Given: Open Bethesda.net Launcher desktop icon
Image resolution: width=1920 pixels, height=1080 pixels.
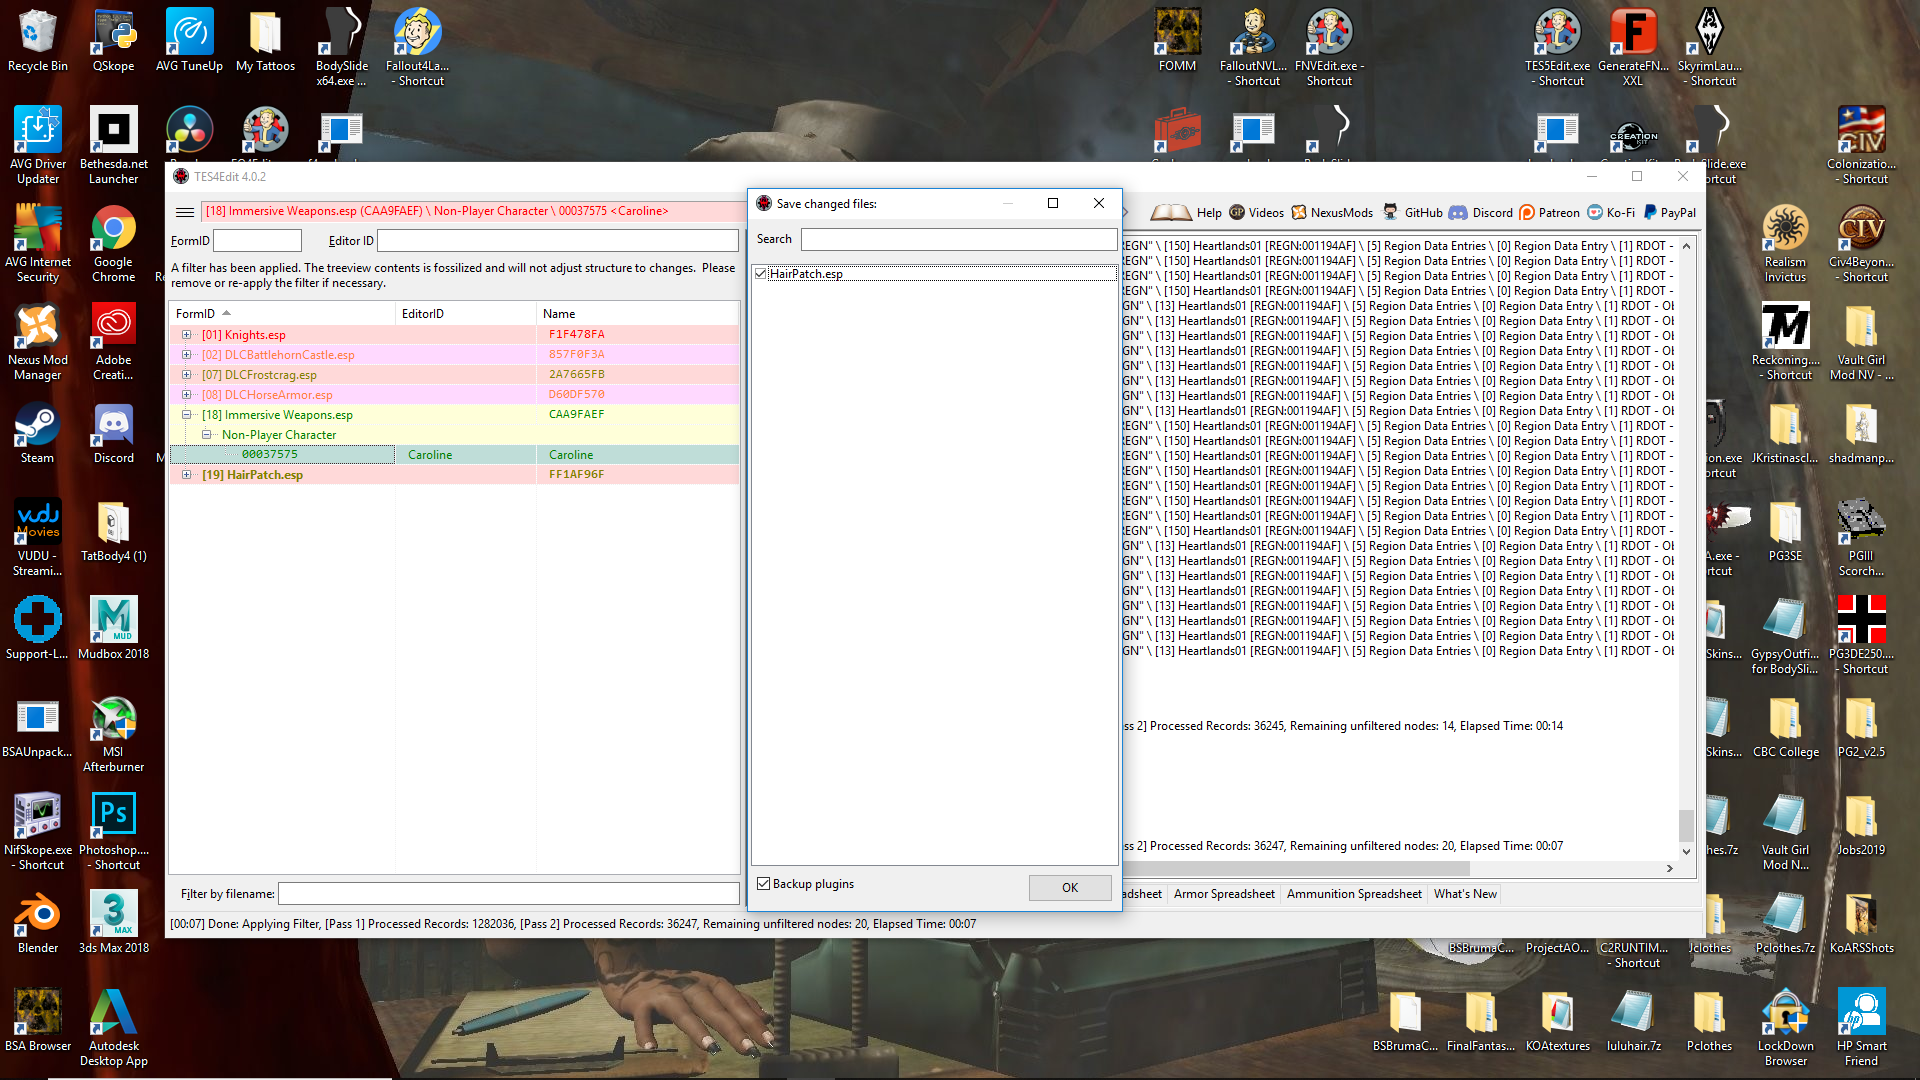Looking at the screenshot, I should (113, 147).
